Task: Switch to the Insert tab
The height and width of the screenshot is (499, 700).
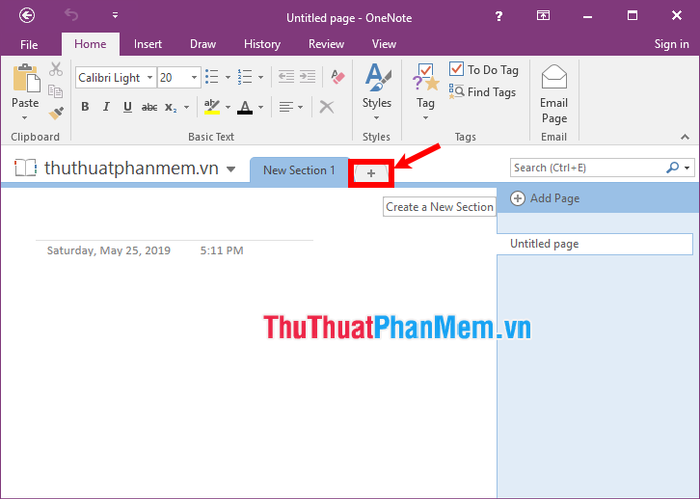Action: [148, 44]
